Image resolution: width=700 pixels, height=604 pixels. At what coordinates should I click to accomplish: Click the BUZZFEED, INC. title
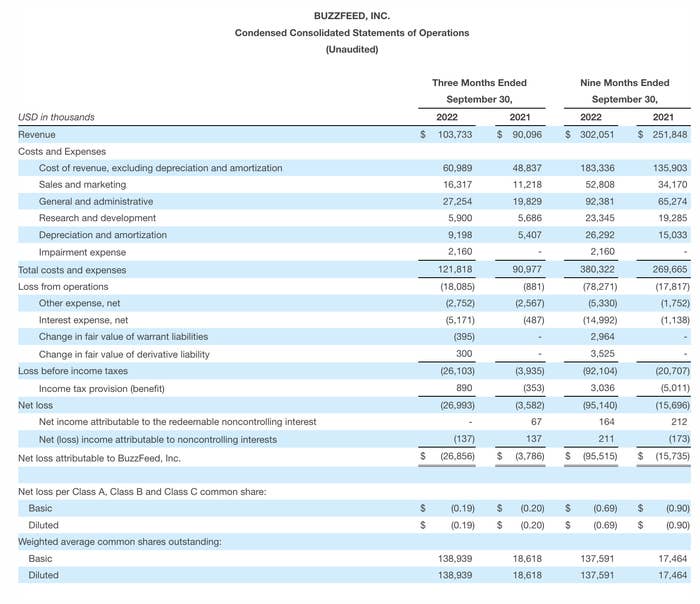click(352, 16)
